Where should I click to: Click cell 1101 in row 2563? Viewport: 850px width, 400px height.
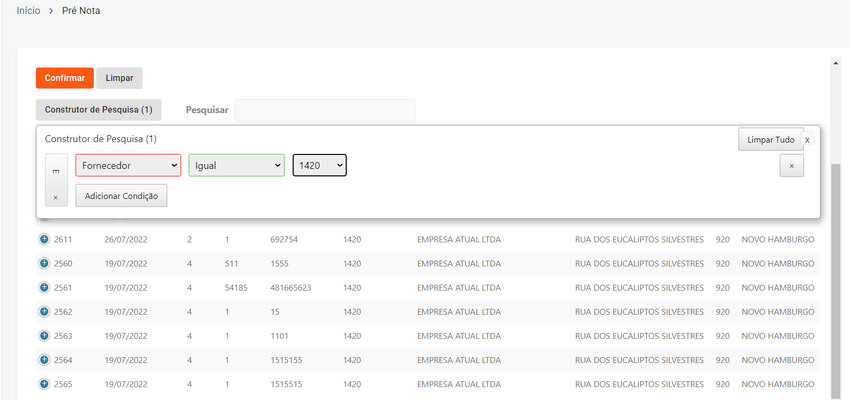pos(279,336)
